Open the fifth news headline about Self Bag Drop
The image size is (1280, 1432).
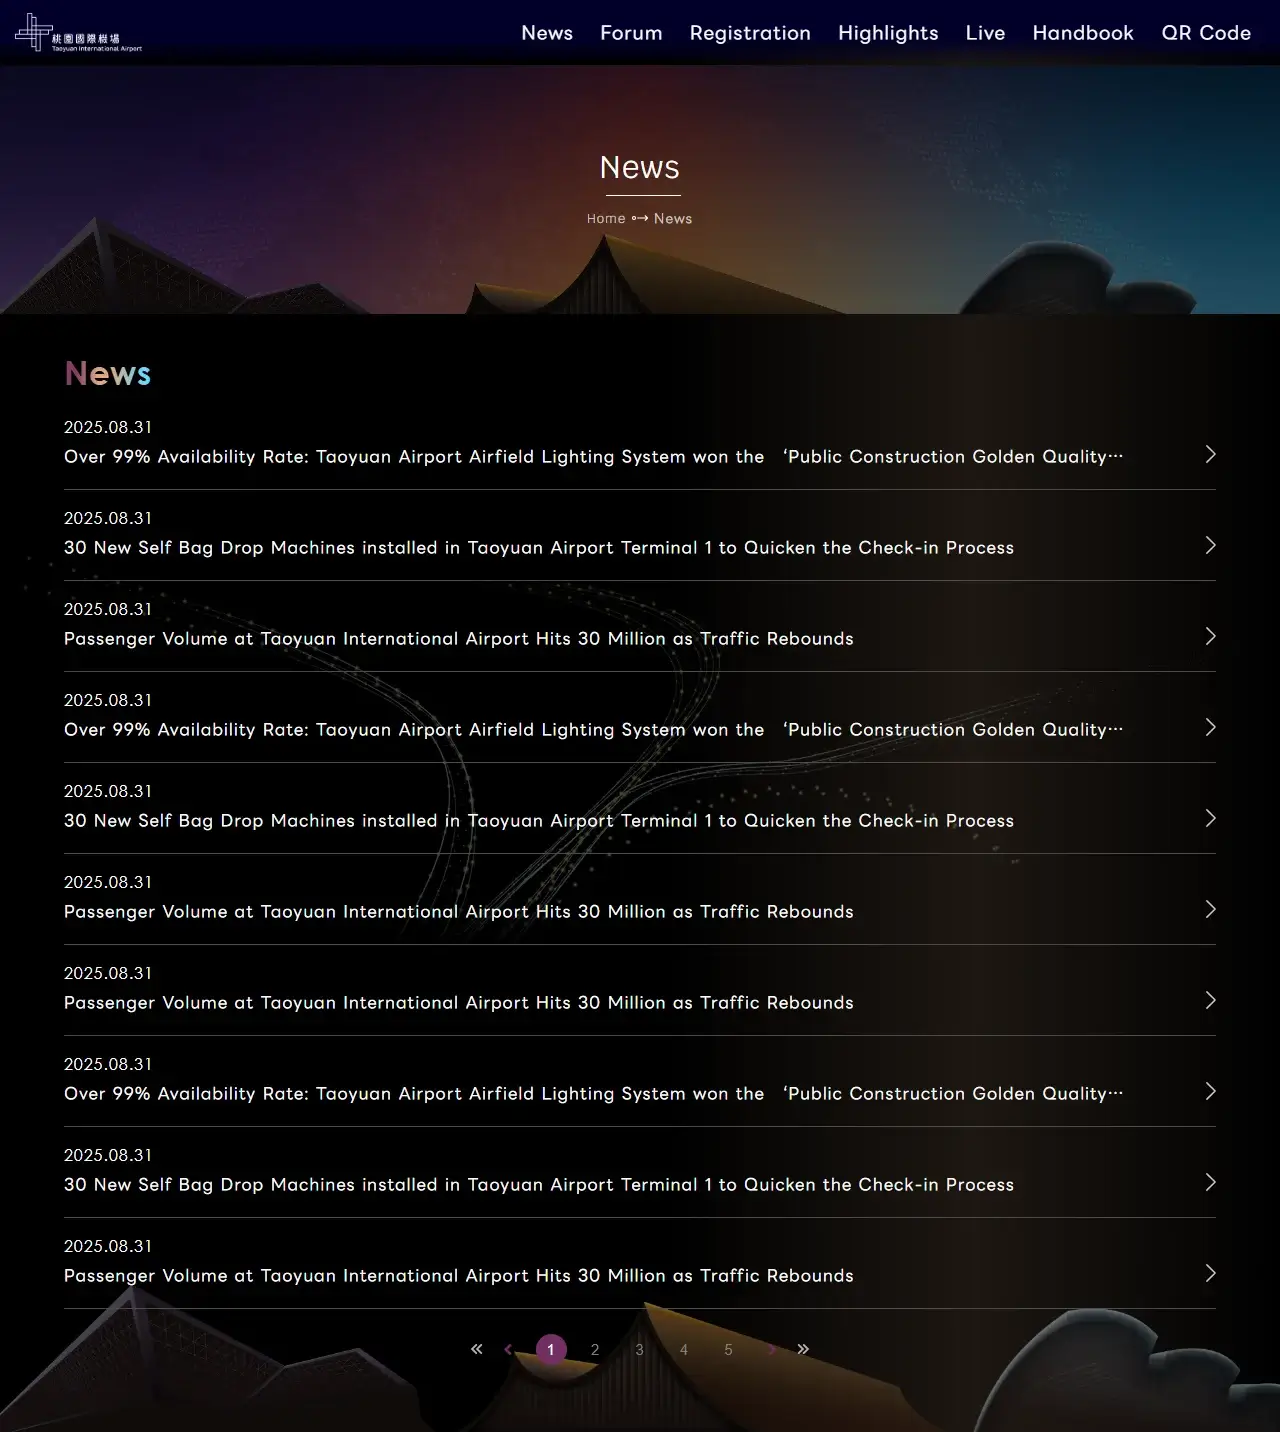[x=539, y=821]
